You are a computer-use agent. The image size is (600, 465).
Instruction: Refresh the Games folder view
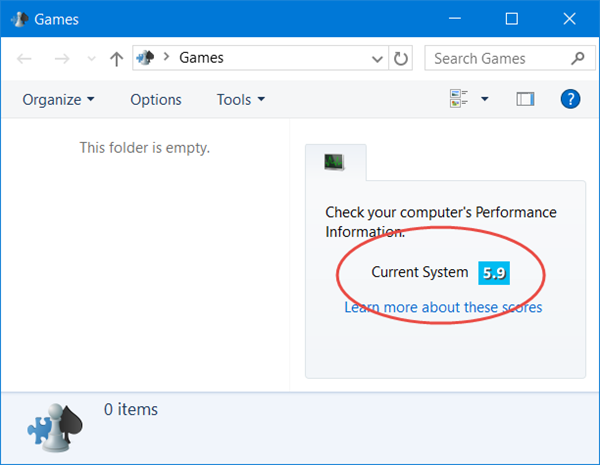pyautogui.click(x=401, y=58)
